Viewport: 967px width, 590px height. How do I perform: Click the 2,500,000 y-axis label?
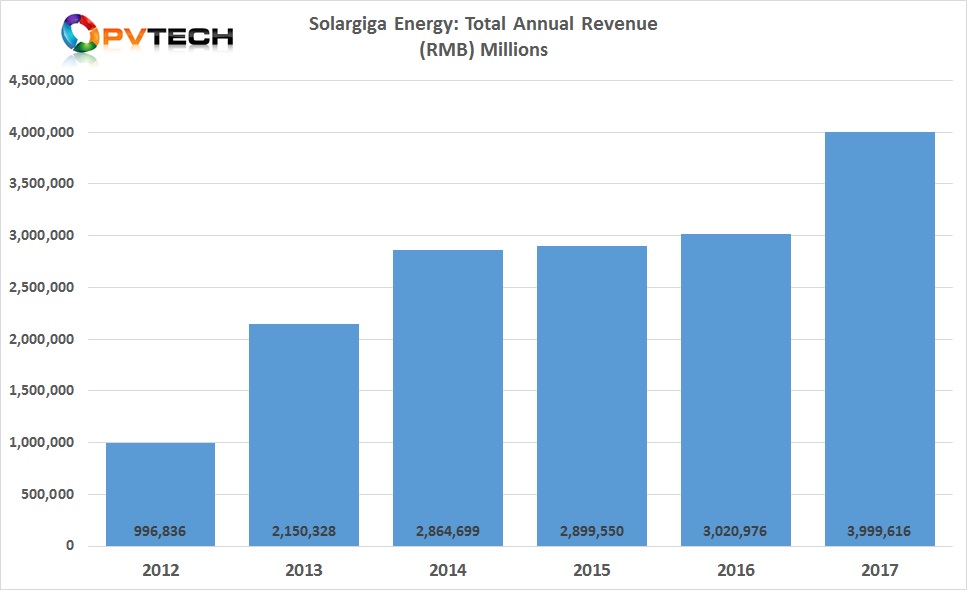[x=41, y=287]
